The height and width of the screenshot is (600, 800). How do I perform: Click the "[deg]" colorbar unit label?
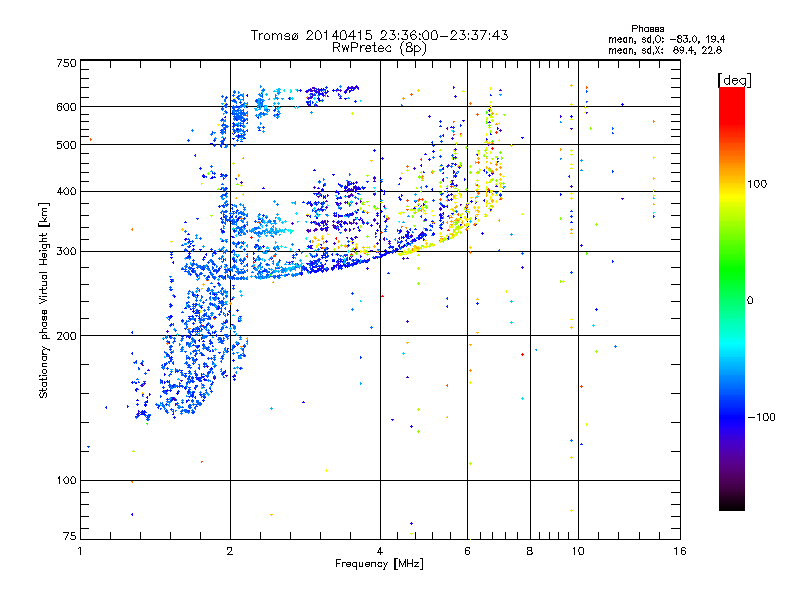(x=734, y=80)
